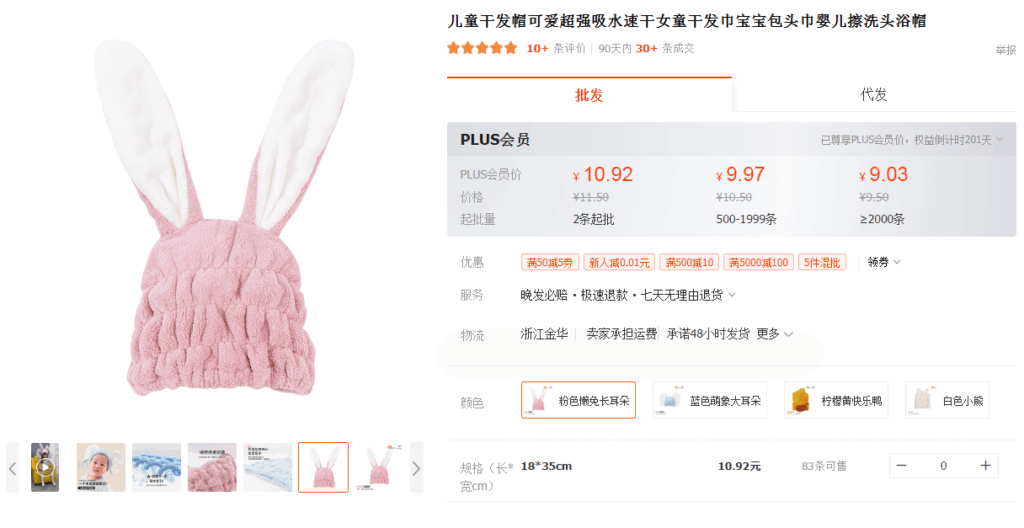View the blue fabric detail thumbnail
The width and height of the screenshot is (1024, 528).
coord(157,467)
